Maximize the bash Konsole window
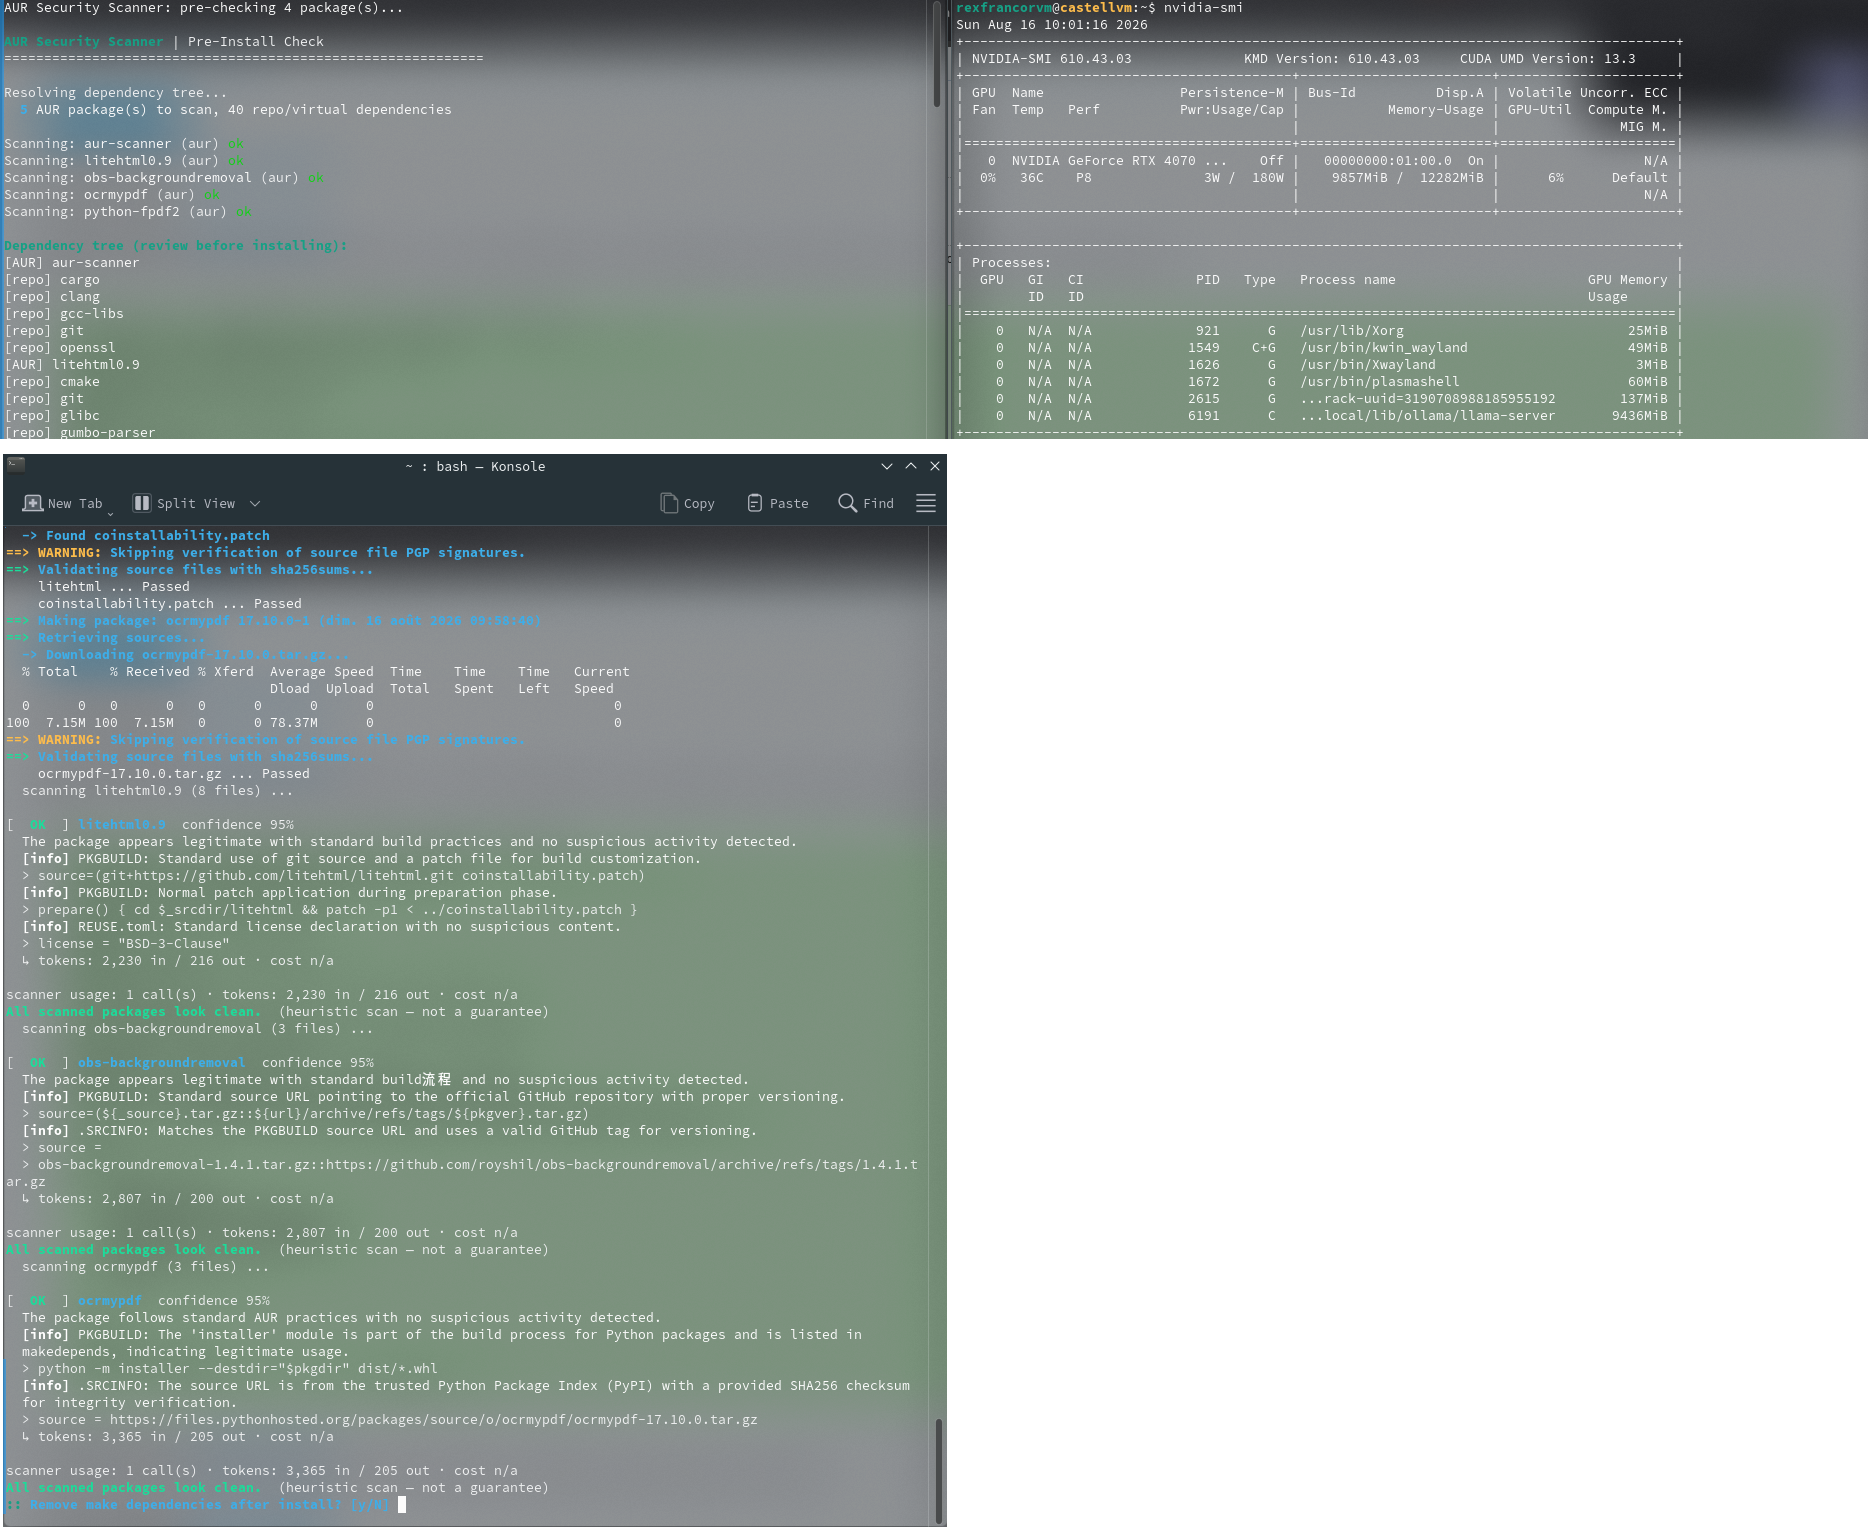The height and width of the screenshot is (1532, 1868). pyautogui.click(x=911, y=466)
